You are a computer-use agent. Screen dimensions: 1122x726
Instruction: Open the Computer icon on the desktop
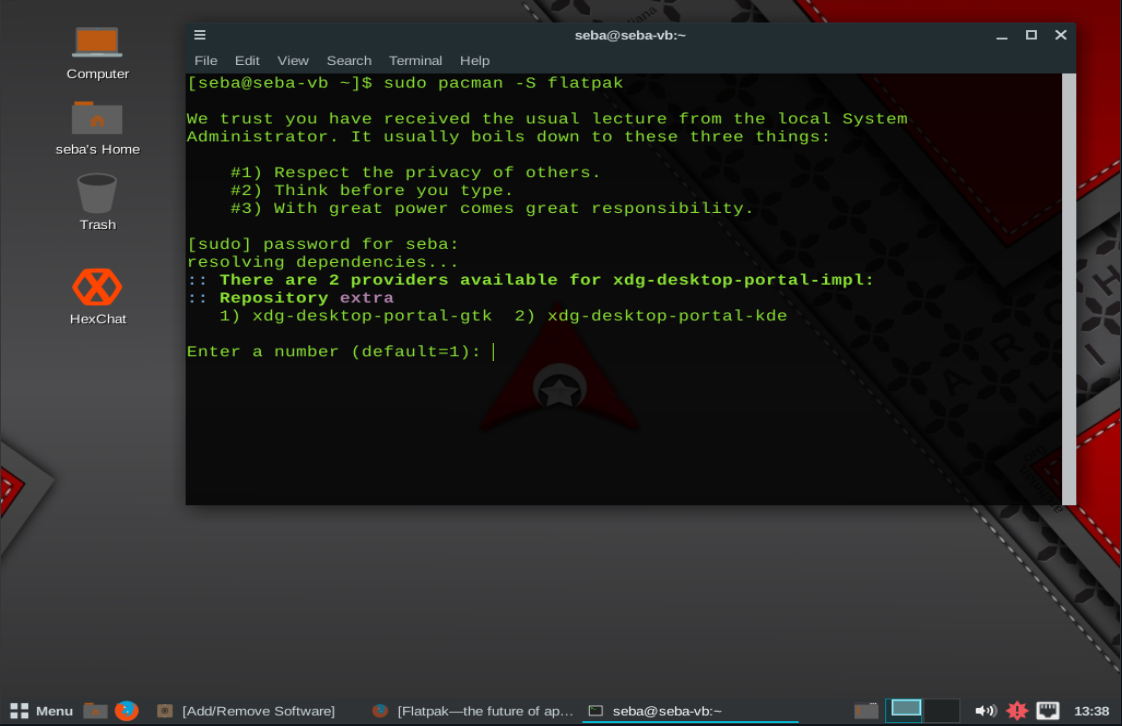point(97,45)
